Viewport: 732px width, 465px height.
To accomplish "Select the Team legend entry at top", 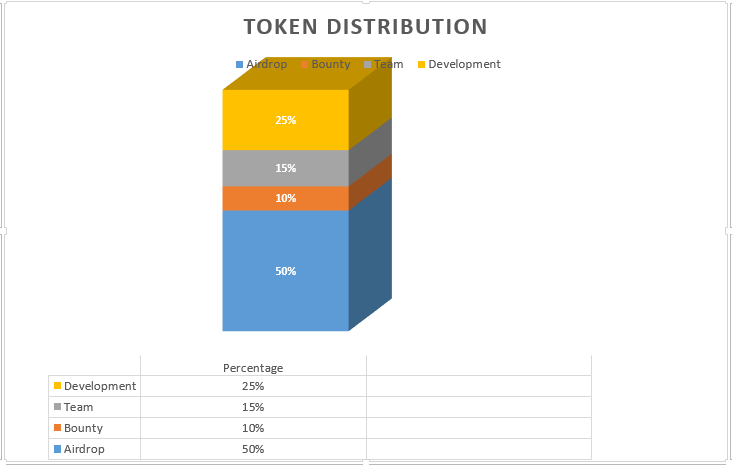I will pos(384,64).
